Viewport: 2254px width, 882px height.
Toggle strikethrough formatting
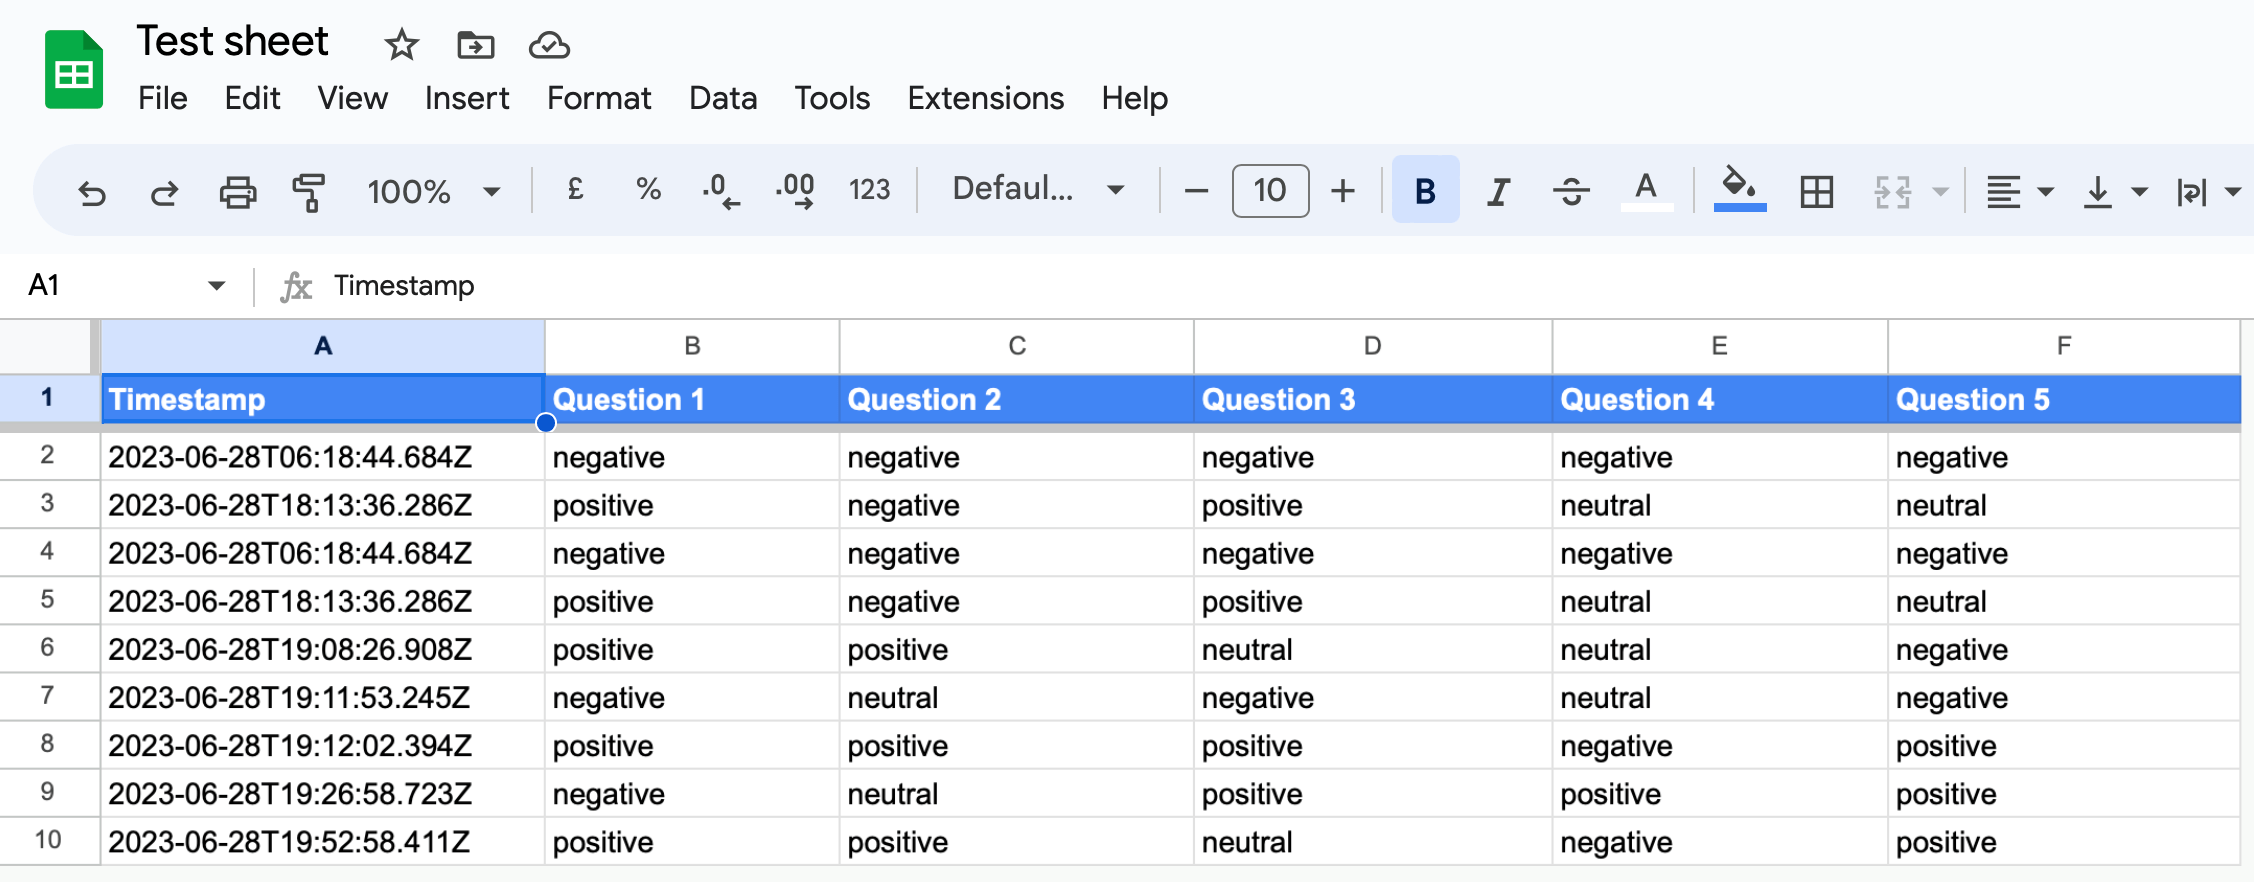(1571, 190)
